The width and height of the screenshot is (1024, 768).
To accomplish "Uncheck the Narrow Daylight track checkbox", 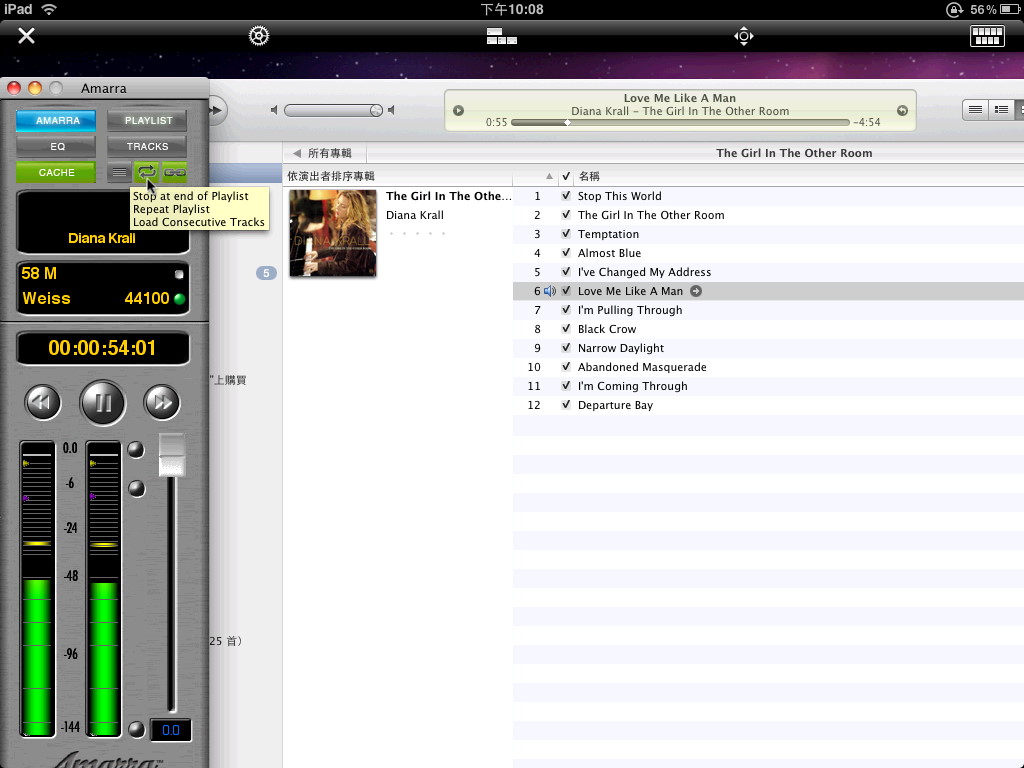I will [x=566, y=348].
